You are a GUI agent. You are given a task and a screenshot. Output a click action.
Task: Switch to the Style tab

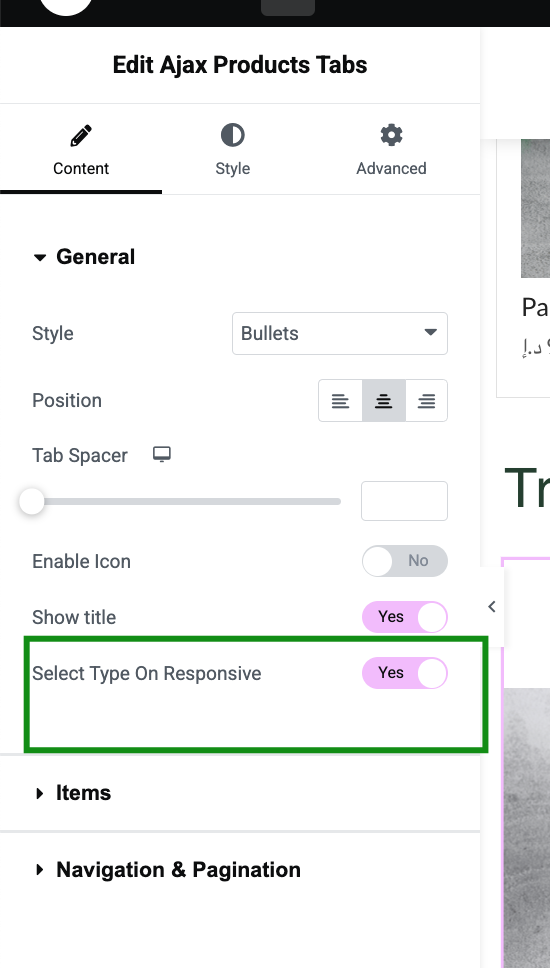pos(233,150)
